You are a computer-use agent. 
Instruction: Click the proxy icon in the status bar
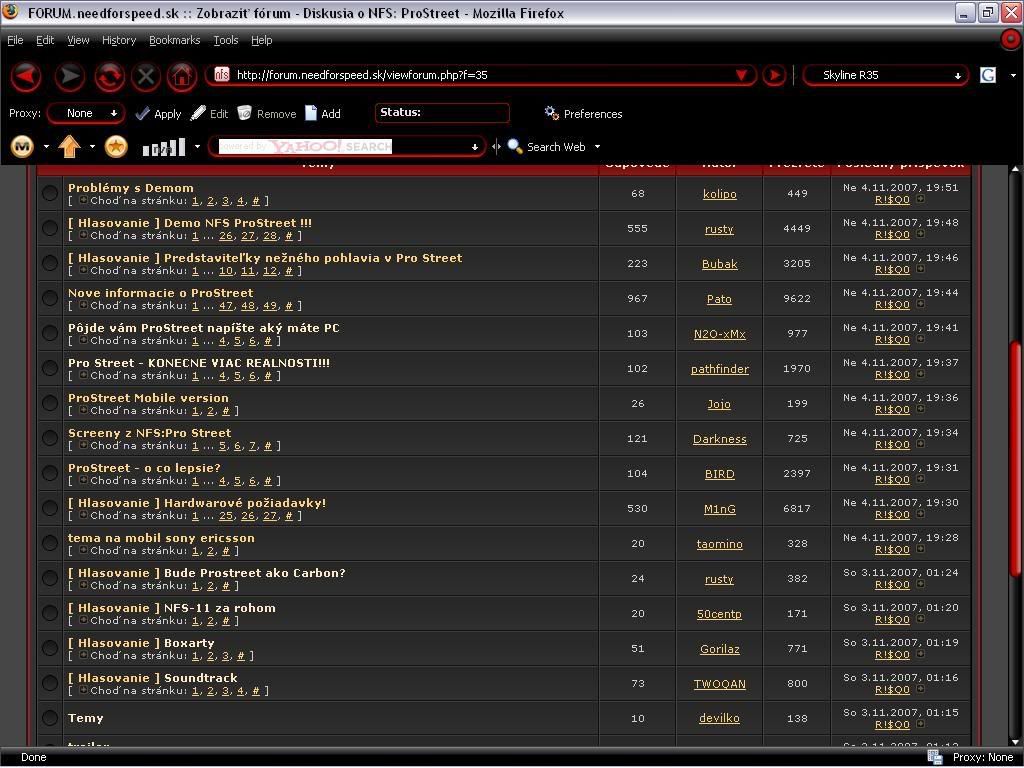point(935,758)
